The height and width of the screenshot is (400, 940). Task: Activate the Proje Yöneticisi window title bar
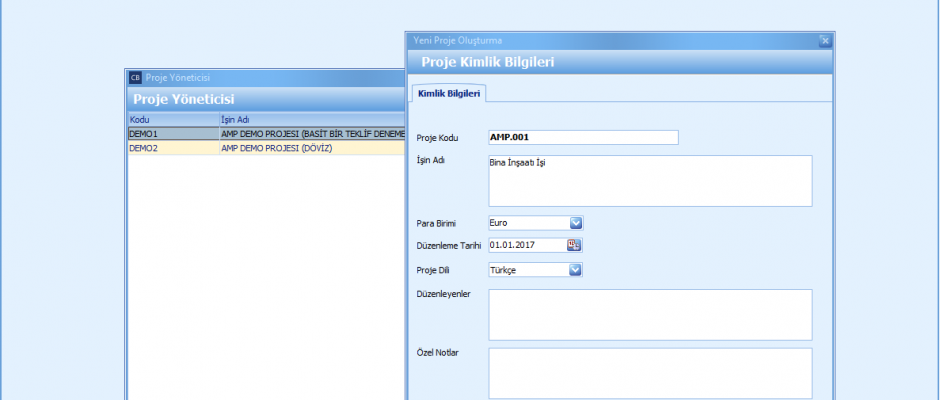260,77
